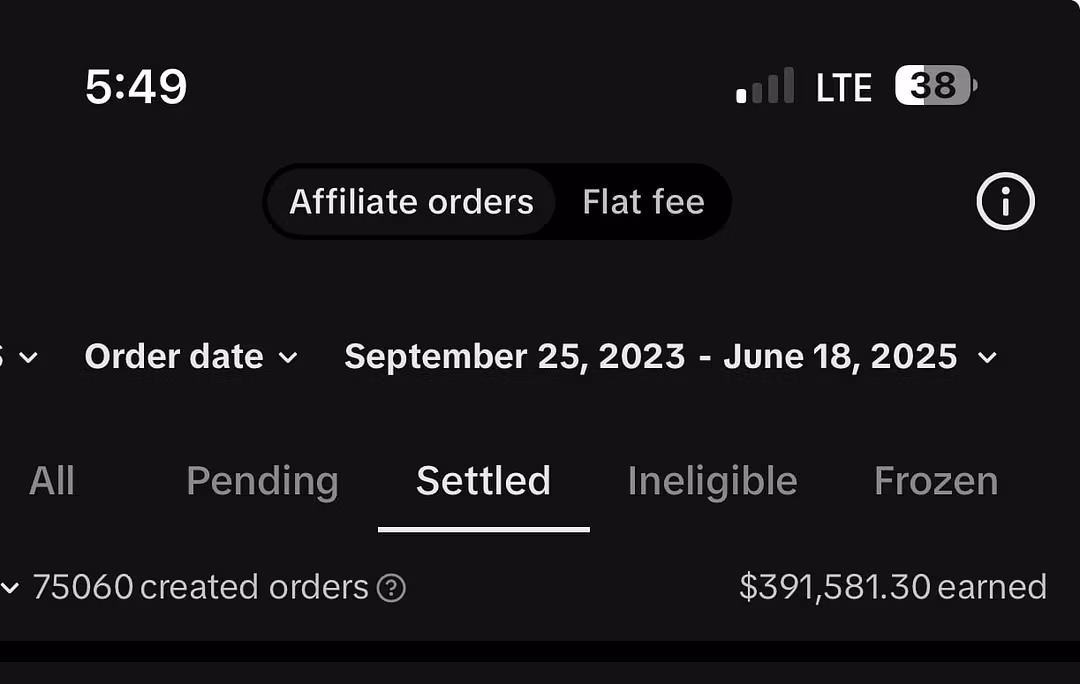
Task: Switch to Affiliate orders segment
Action: click(x=411, y=202)
